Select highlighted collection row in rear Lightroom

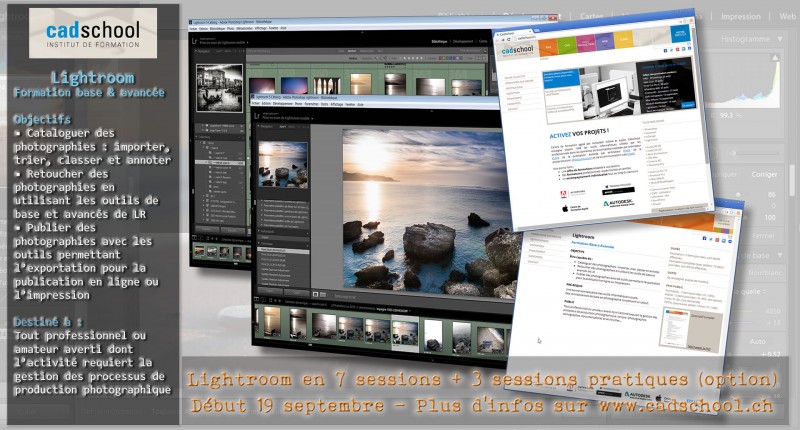pos(220,162)
